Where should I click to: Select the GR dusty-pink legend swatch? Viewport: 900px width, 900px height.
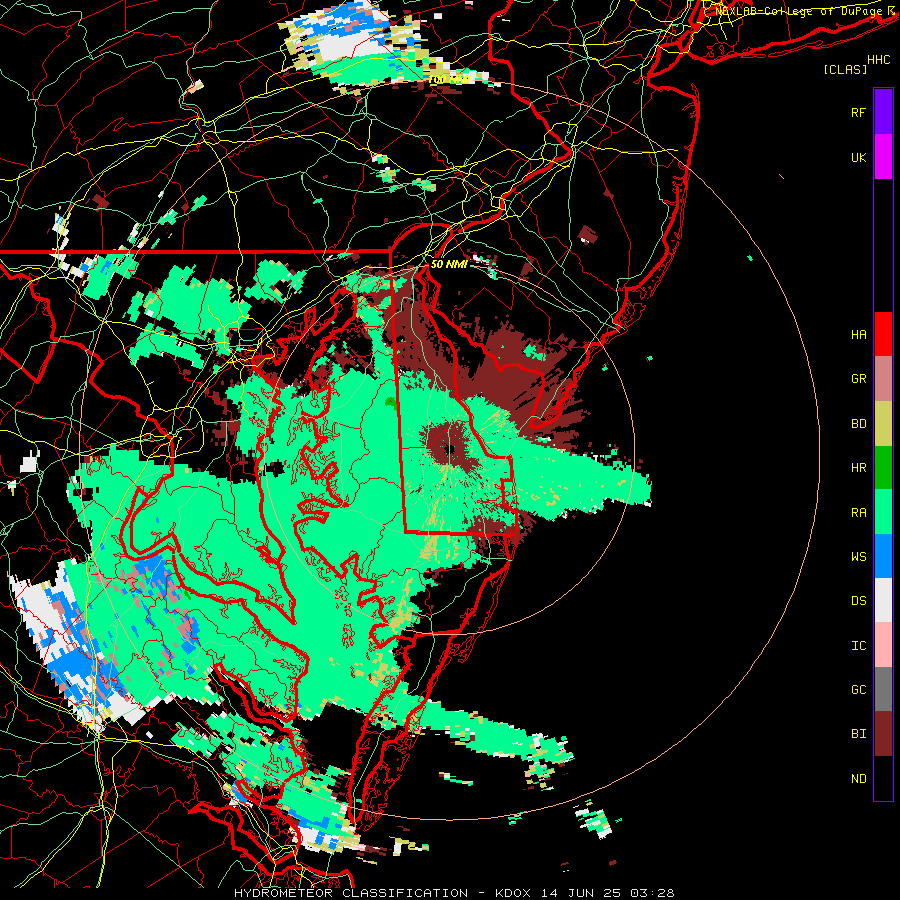point(883,379)
